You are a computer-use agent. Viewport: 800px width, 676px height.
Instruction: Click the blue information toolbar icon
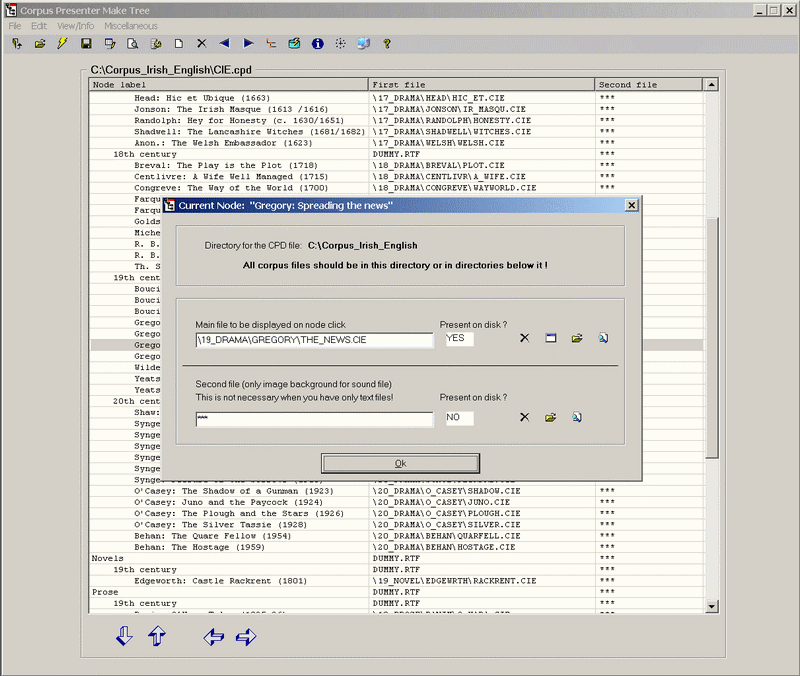(318, 44)
